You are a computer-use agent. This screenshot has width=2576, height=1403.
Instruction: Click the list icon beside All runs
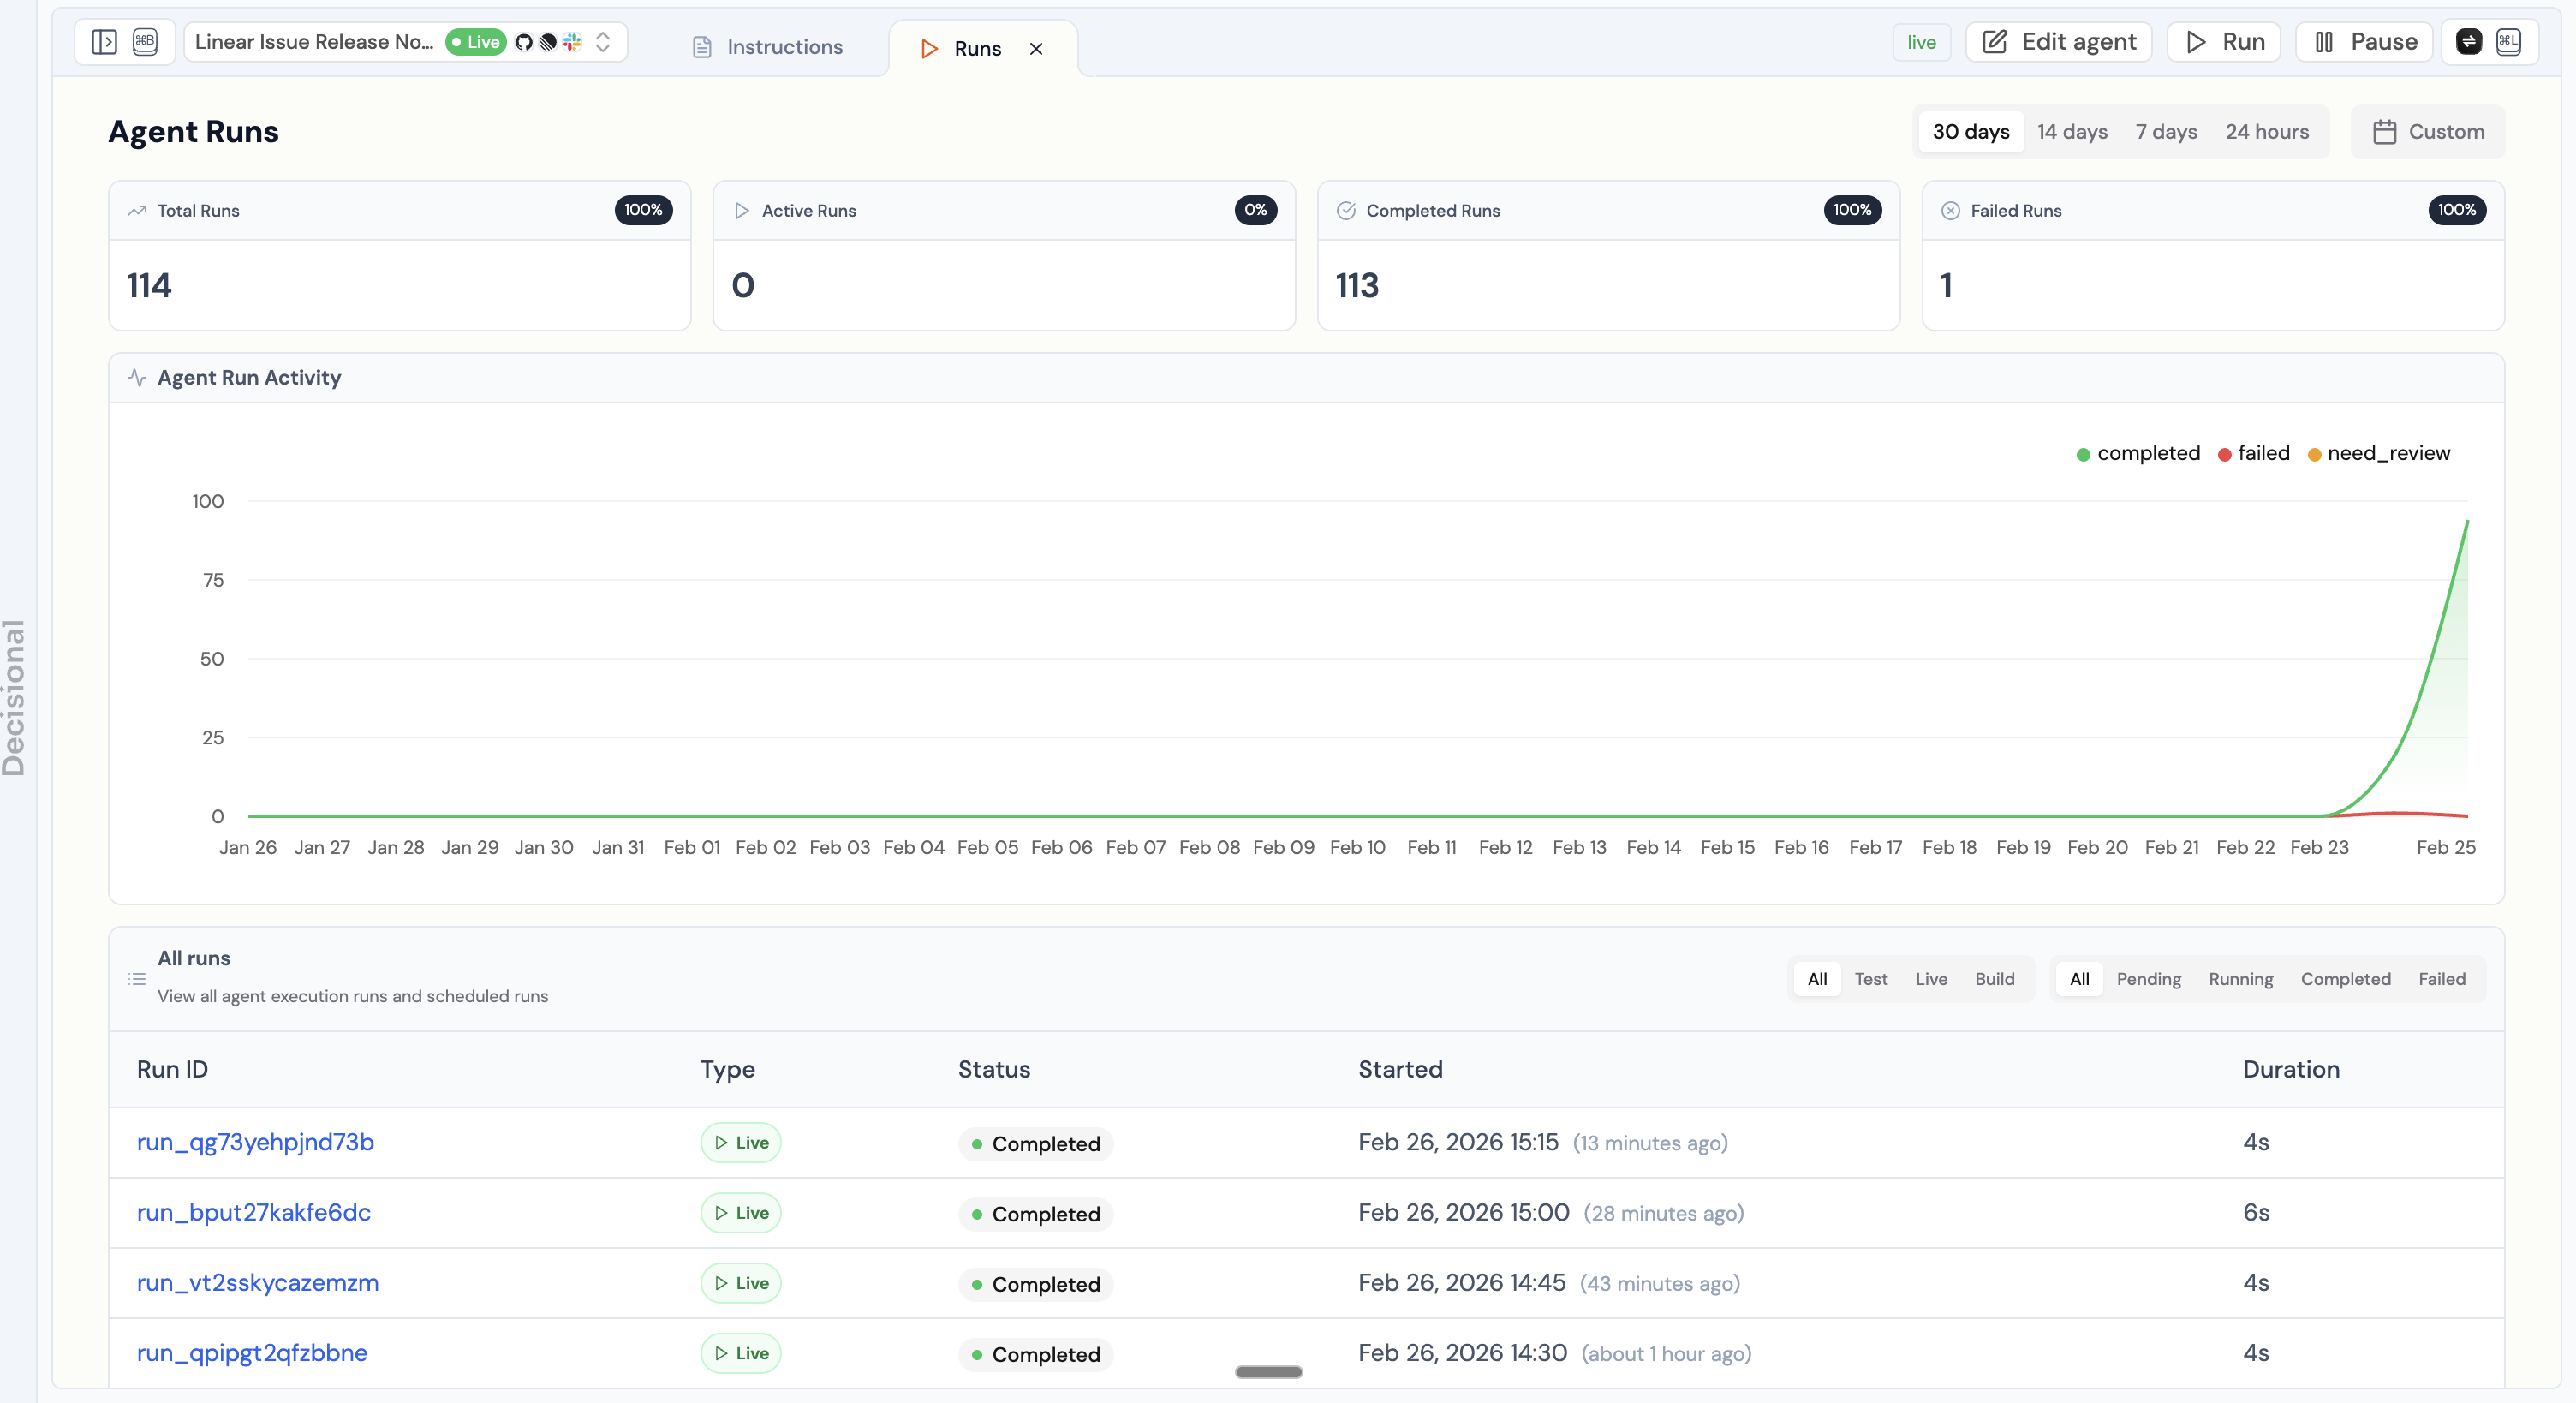[x=137, y=978]
